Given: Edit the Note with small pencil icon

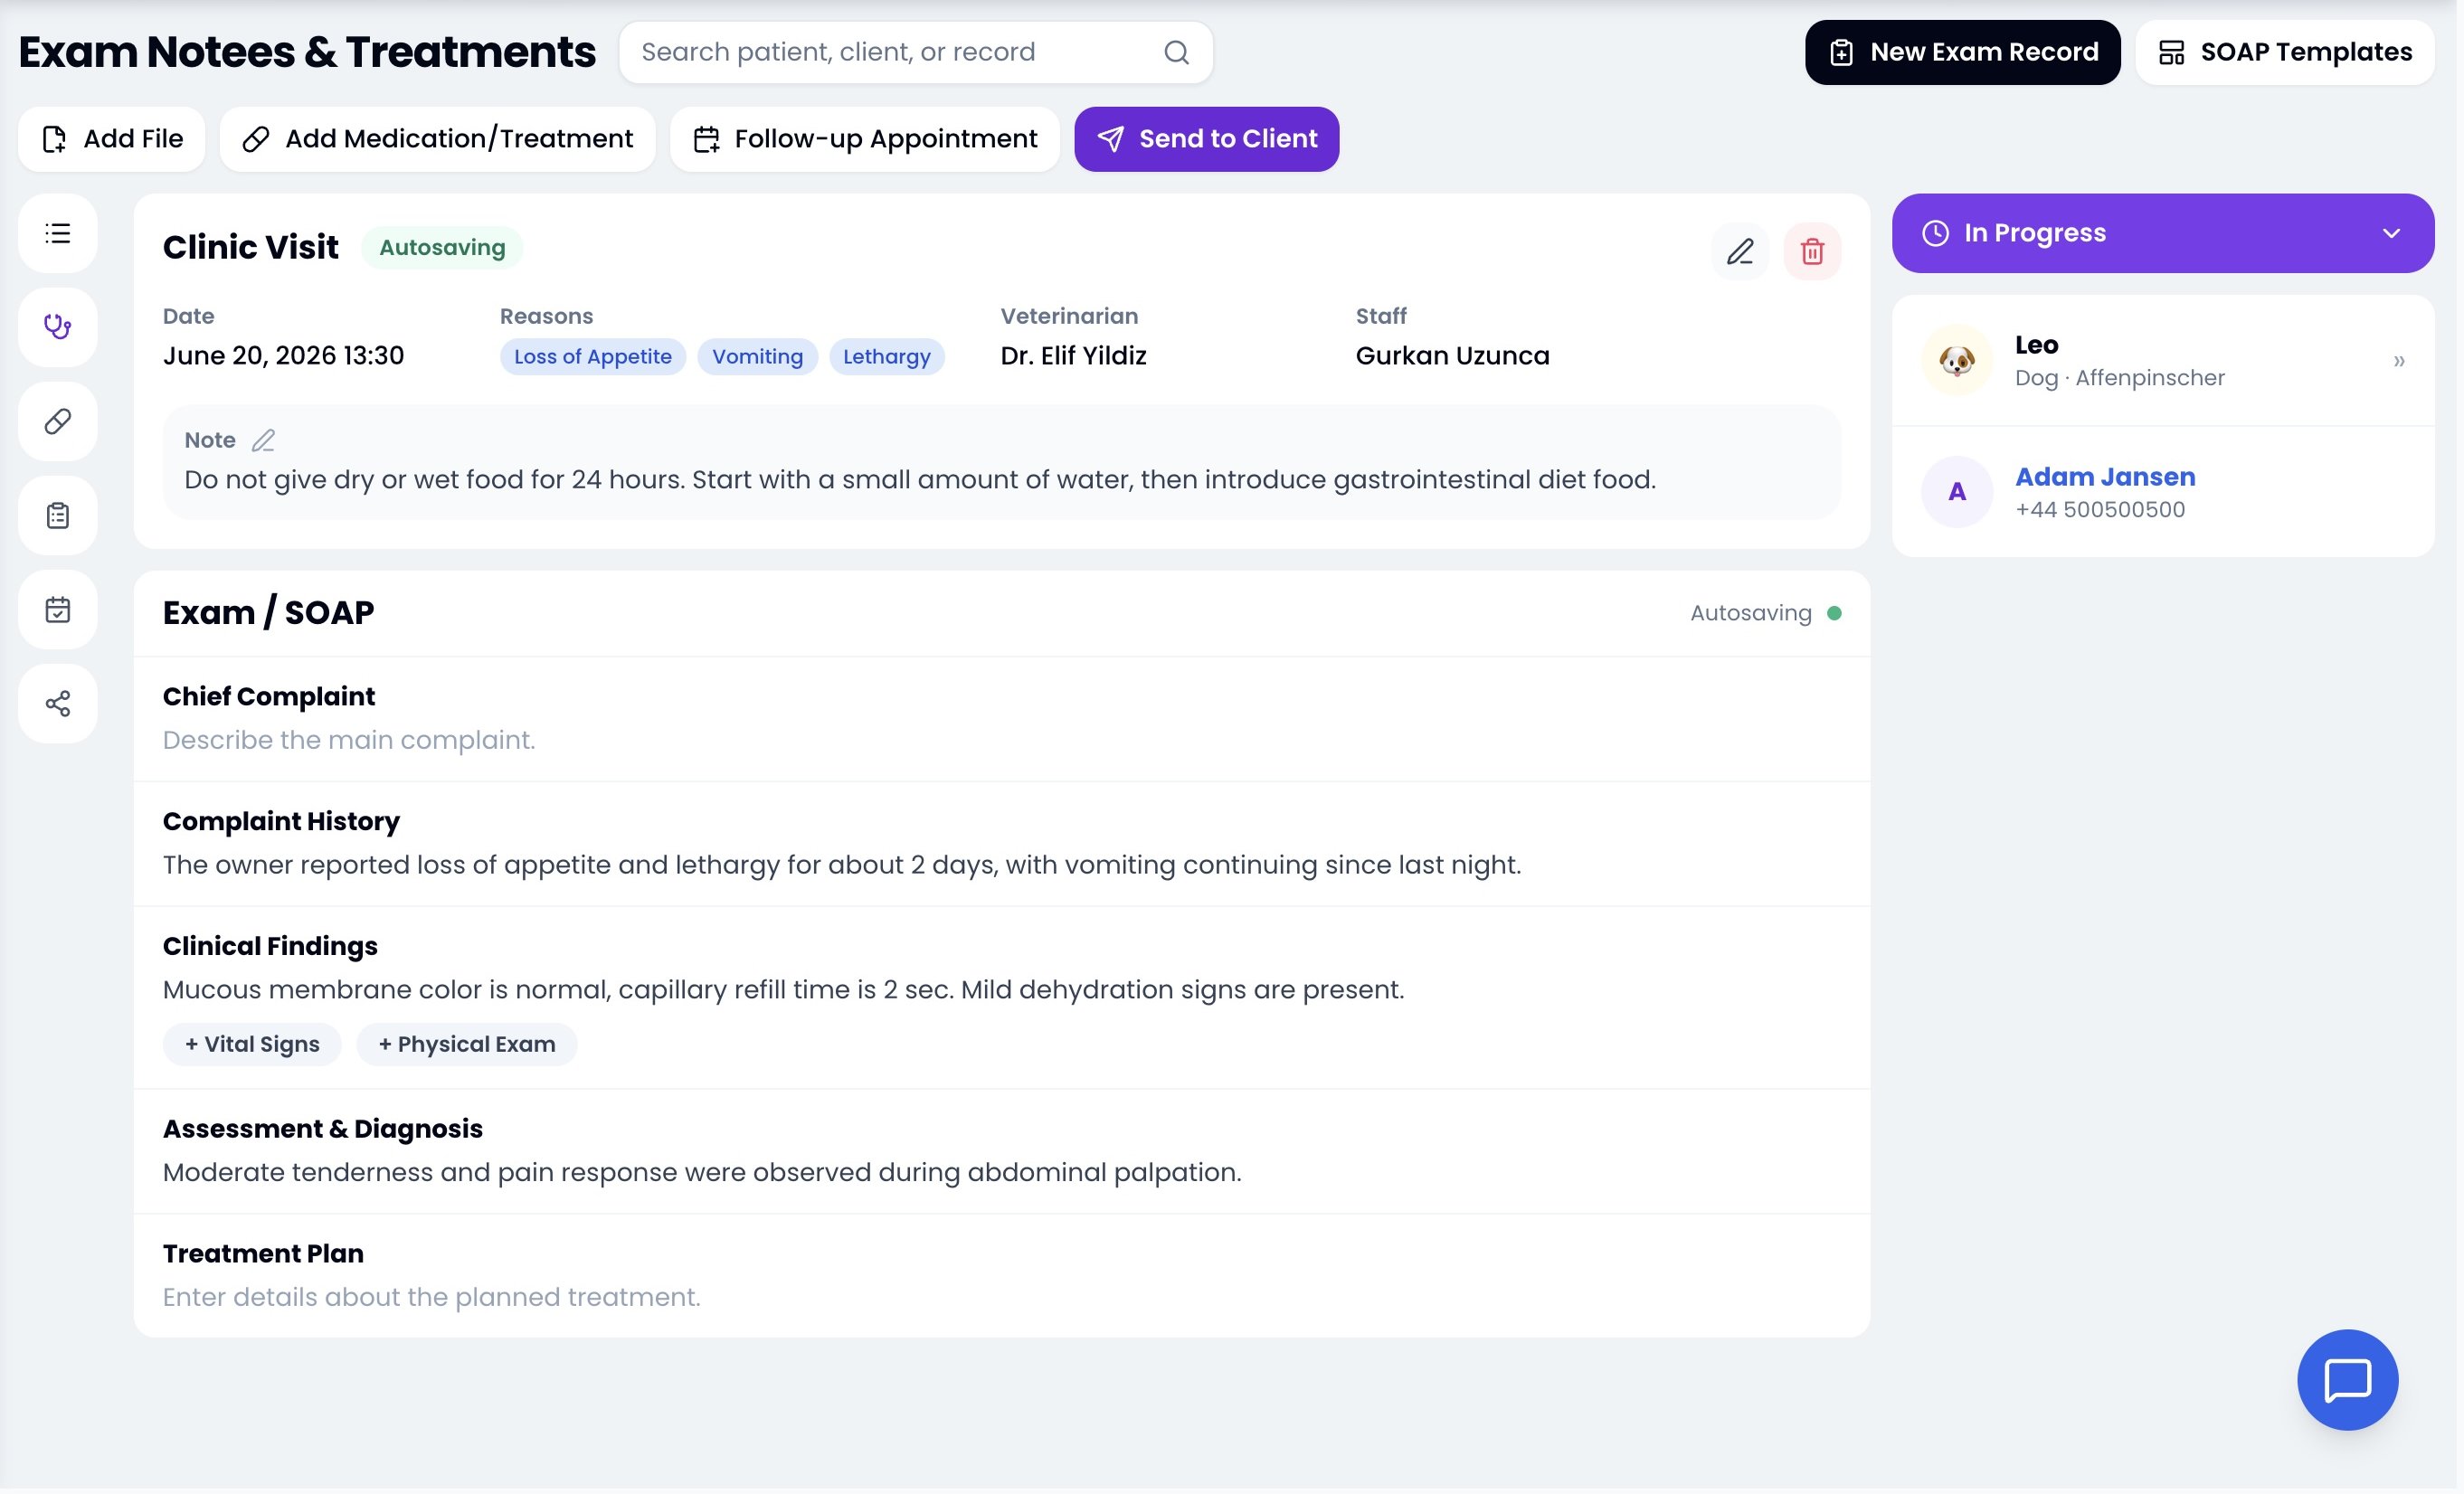Looking at the screenshot, I should tap(264, 441).
